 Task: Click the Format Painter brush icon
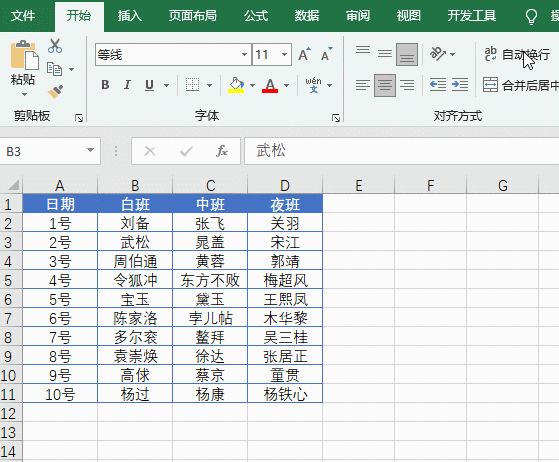56,92
